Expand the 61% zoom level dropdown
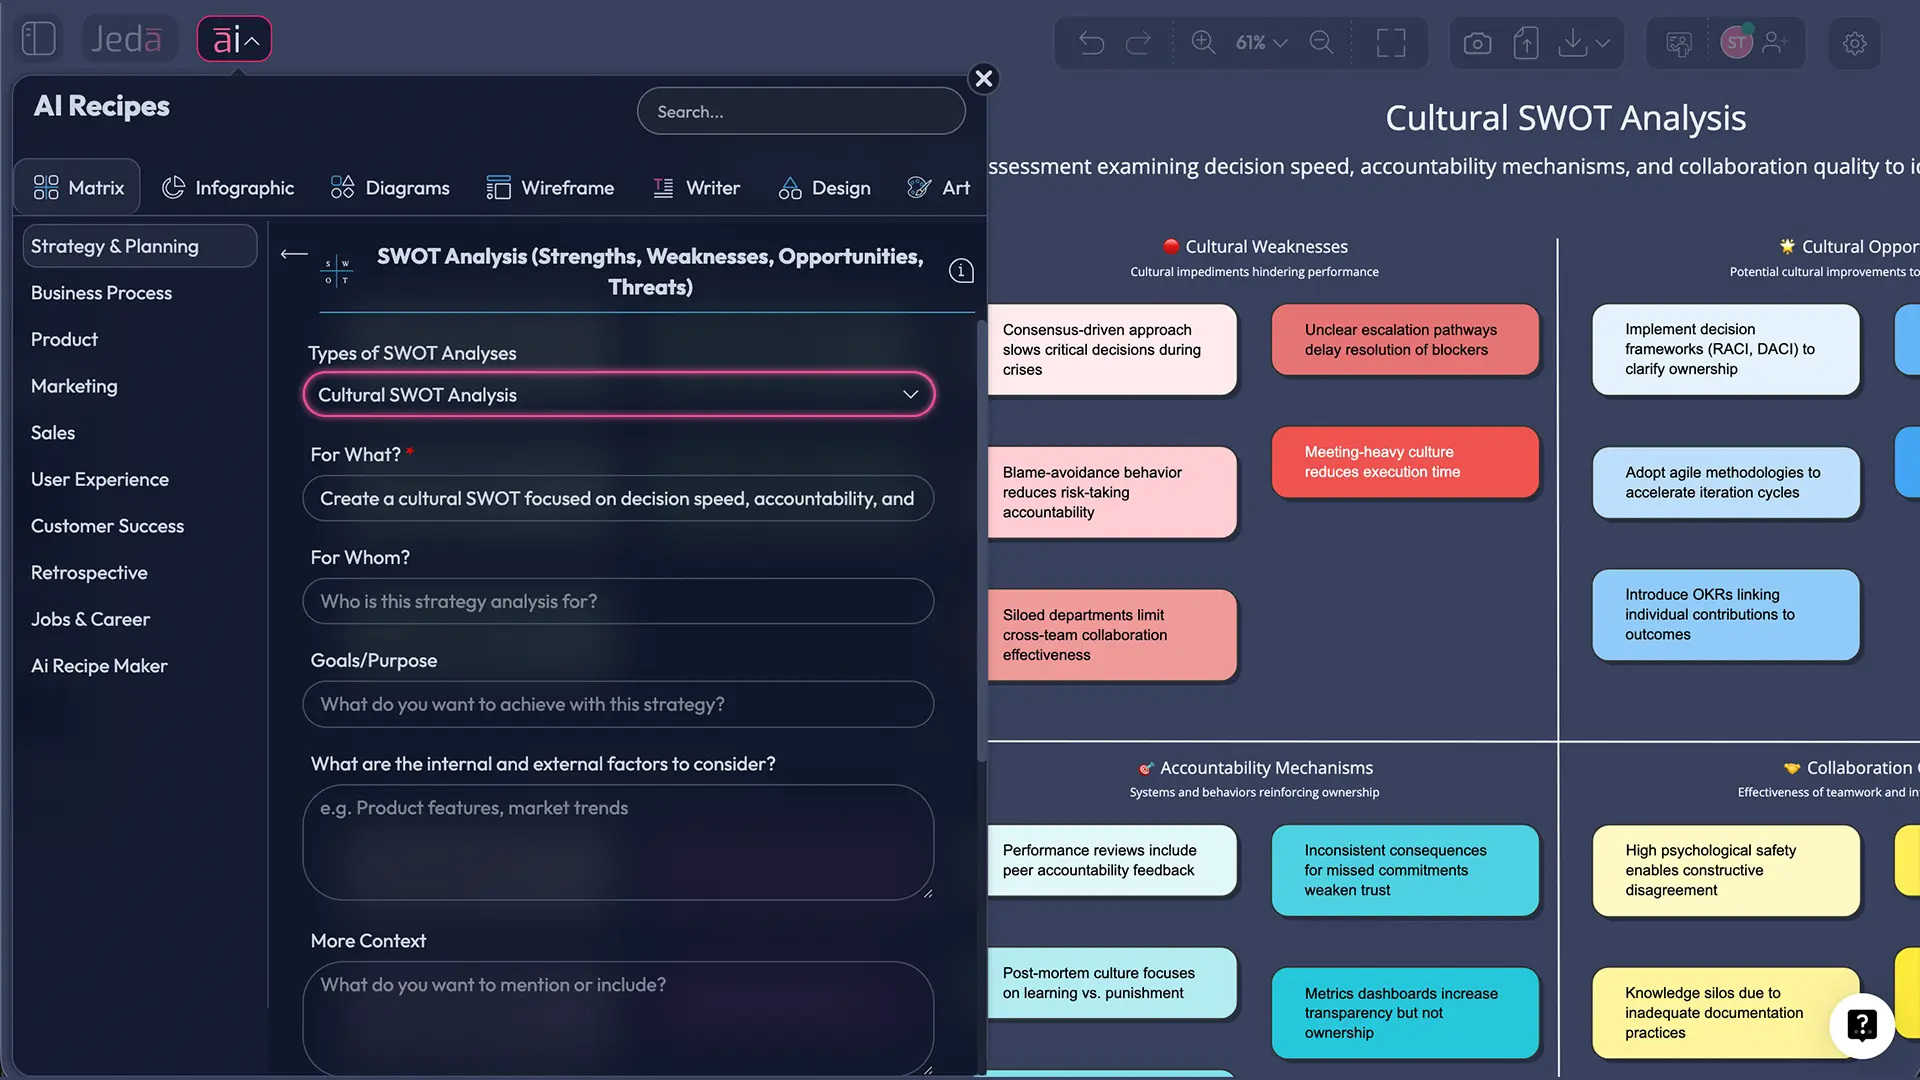 [1261, 43]
